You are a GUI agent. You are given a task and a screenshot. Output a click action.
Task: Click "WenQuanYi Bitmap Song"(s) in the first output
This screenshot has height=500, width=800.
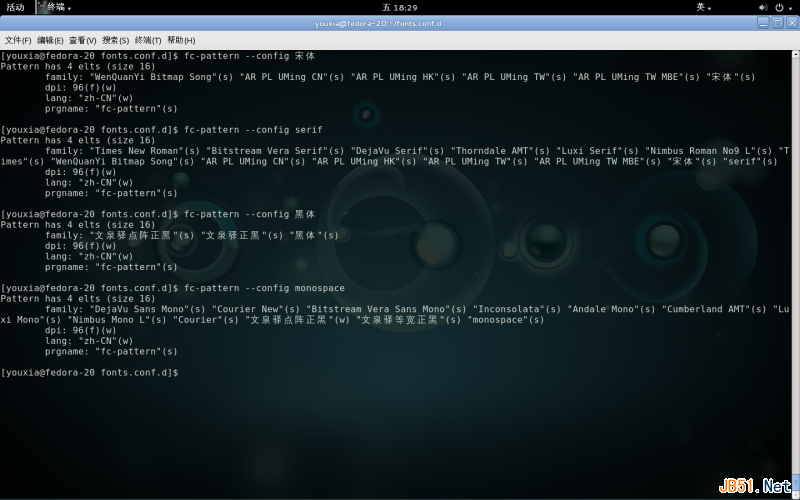[x=161, y=77]
